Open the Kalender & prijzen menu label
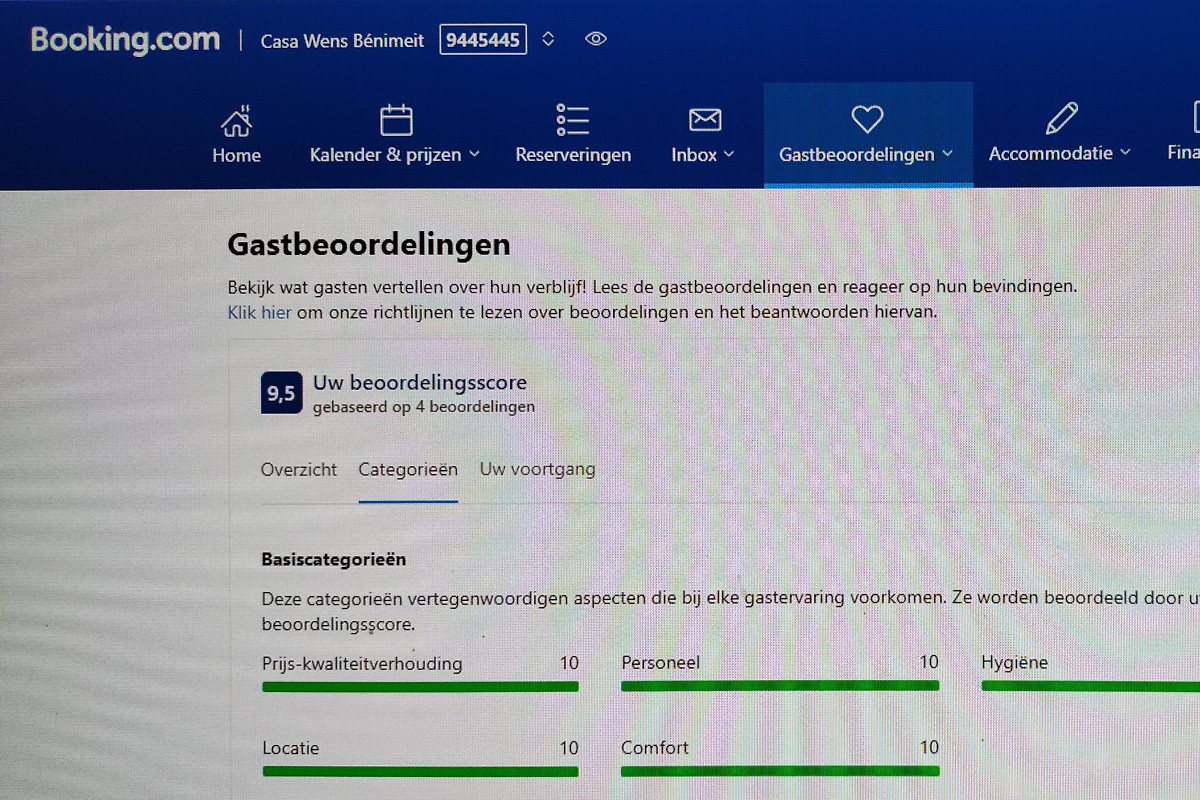Viewport: 1200px width, 800px height. [x=386, y=155]
